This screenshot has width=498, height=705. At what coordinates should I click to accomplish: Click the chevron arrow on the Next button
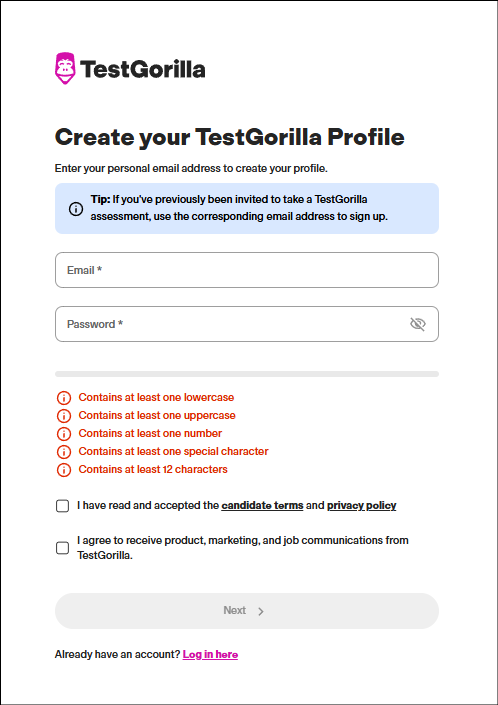(x=261, y=611)
